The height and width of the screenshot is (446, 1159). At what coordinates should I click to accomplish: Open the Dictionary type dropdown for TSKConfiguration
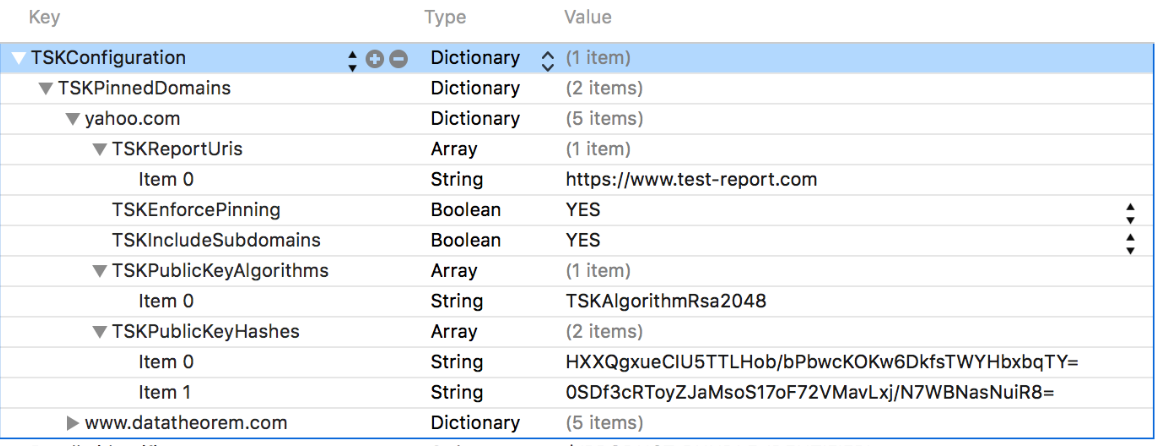pyautogui.click(x=547, y=60)
